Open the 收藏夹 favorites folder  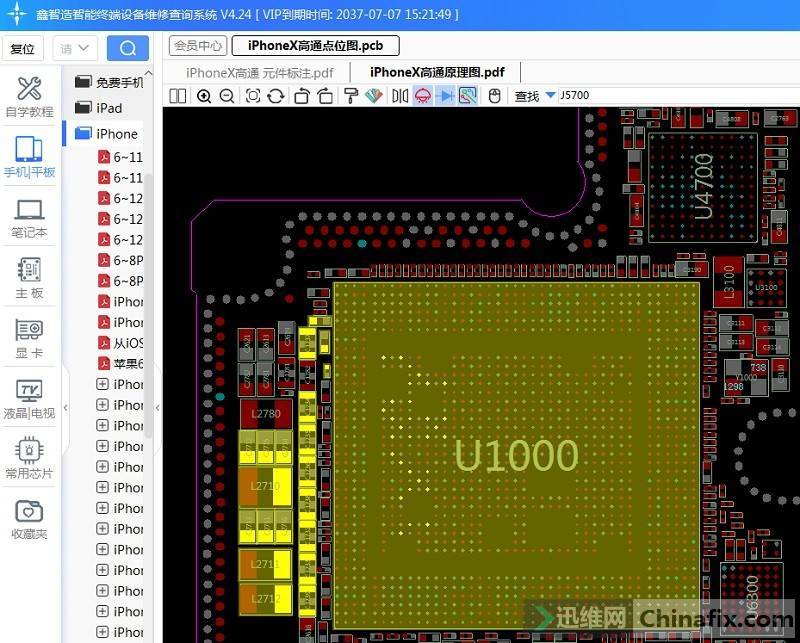(x=30, y=520)
